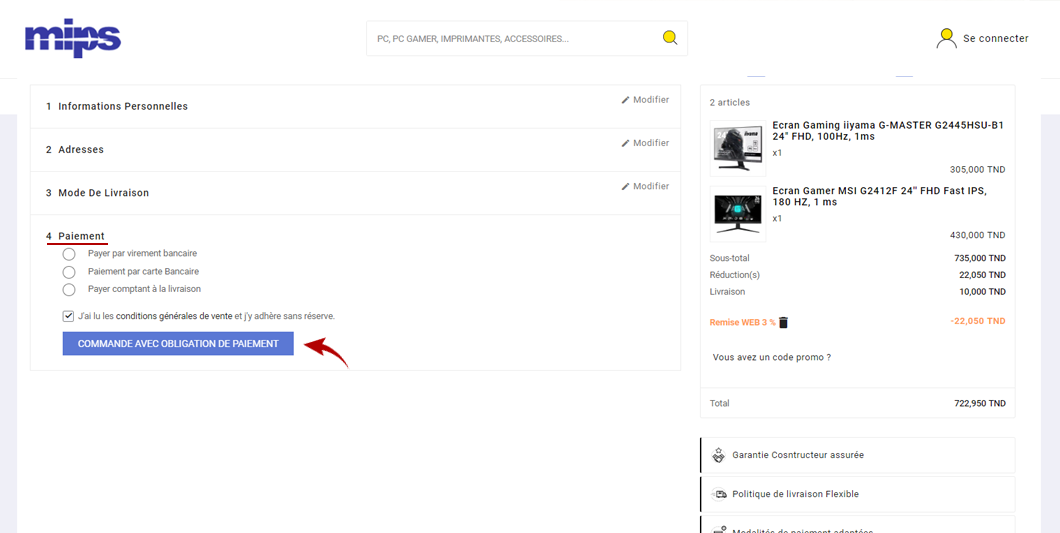Remove Remise WEB 3 % with trash icon
Image resolution: width=1060 pixels, height=533 pixels.
(784, 322)
